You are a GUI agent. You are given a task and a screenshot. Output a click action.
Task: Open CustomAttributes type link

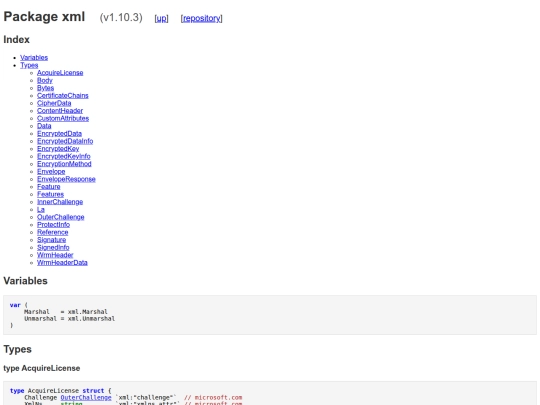63,118
